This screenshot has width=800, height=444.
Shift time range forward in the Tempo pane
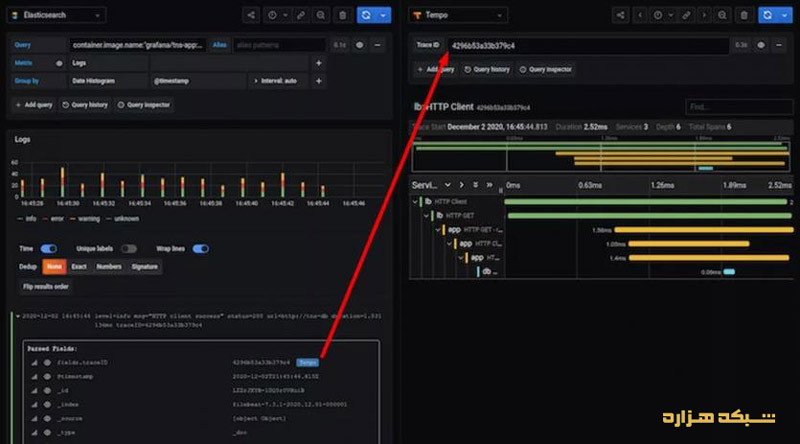click(705, 15)
